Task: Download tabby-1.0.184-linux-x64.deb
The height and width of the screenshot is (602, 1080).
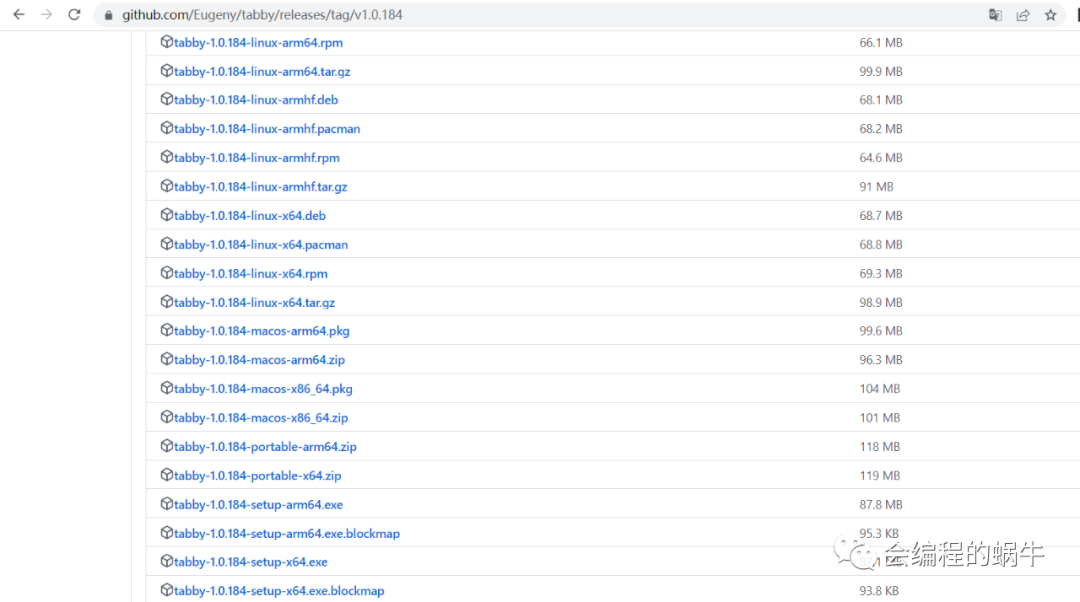Action: pyautogui.click(x=249, y=216)
